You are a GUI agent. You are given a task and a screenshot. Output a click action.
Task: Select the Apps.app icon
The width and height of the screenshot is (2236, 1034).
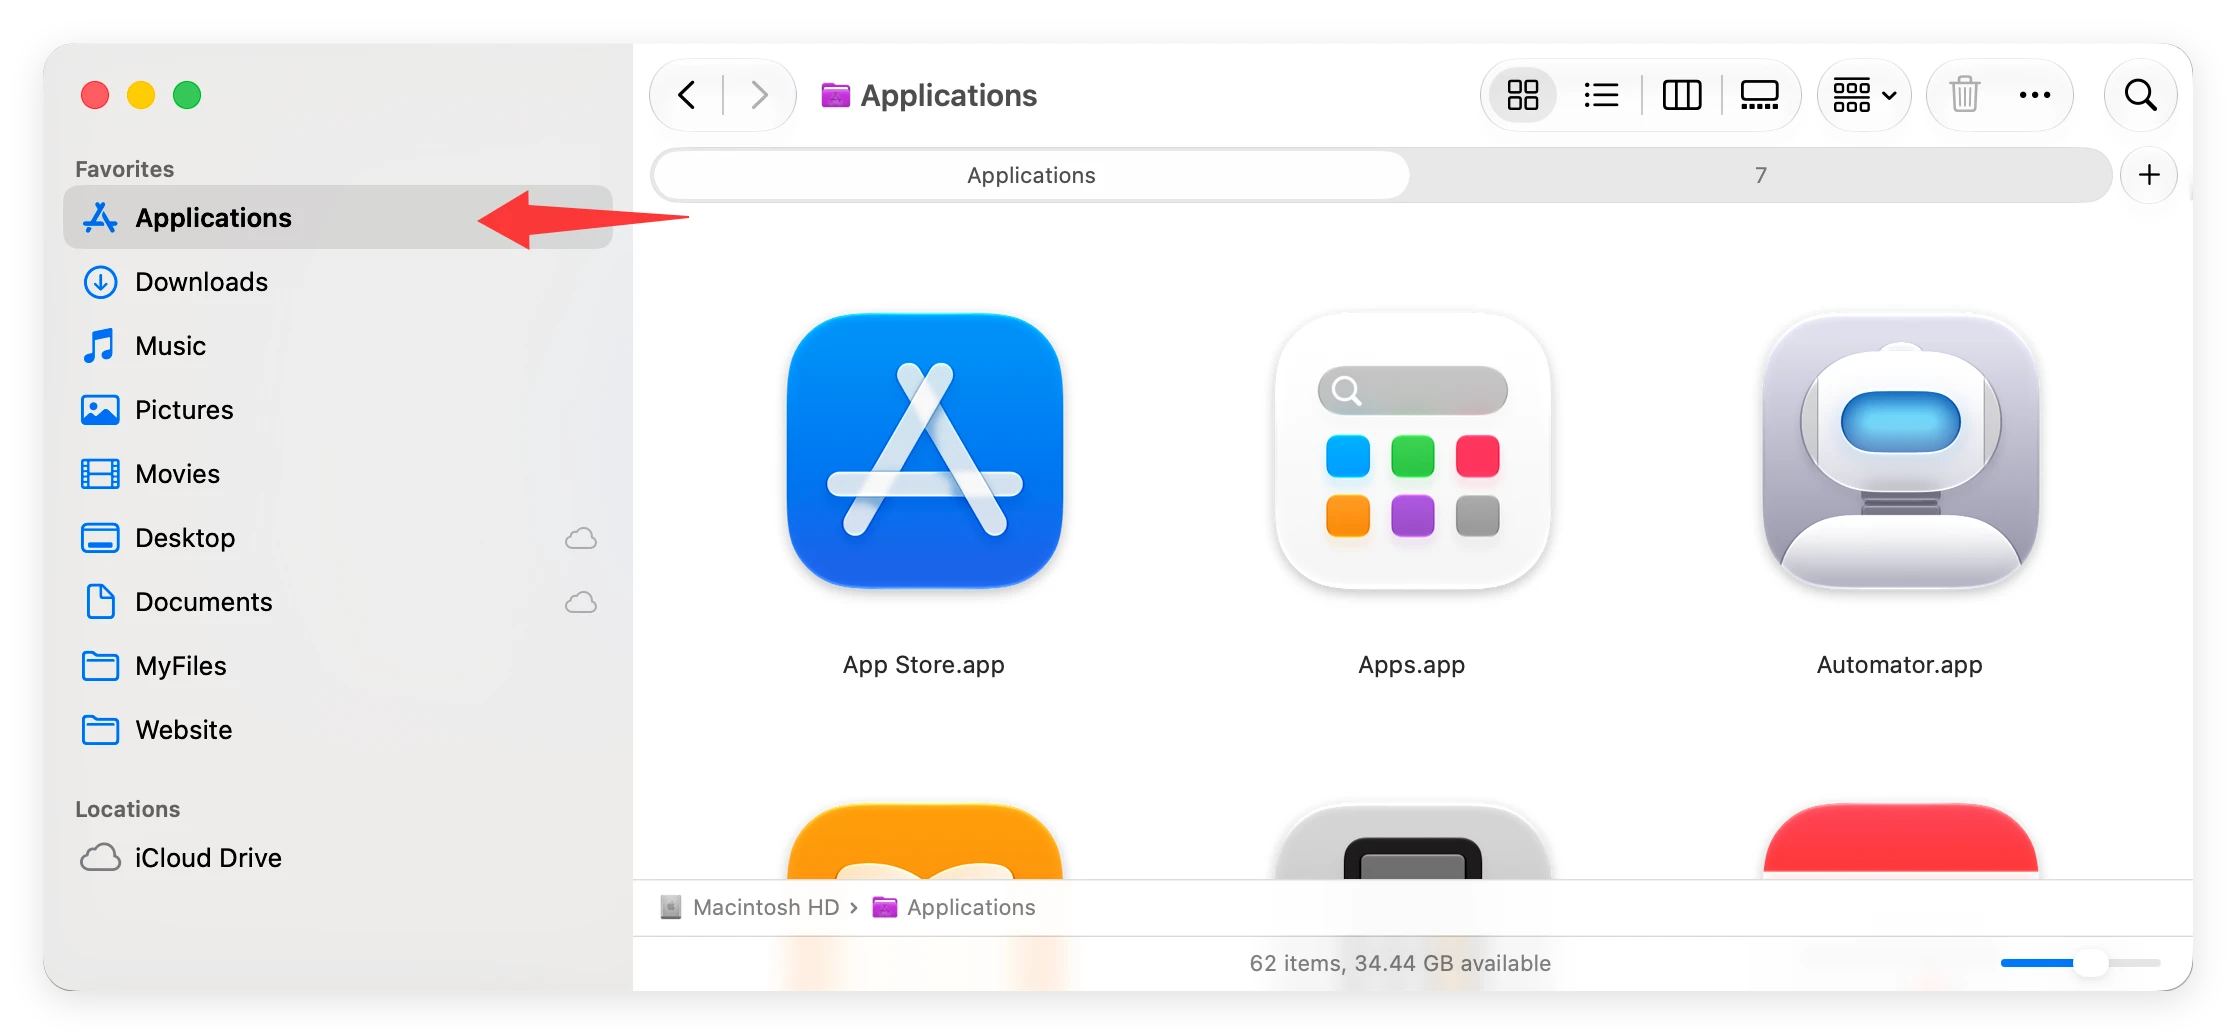1412,452
